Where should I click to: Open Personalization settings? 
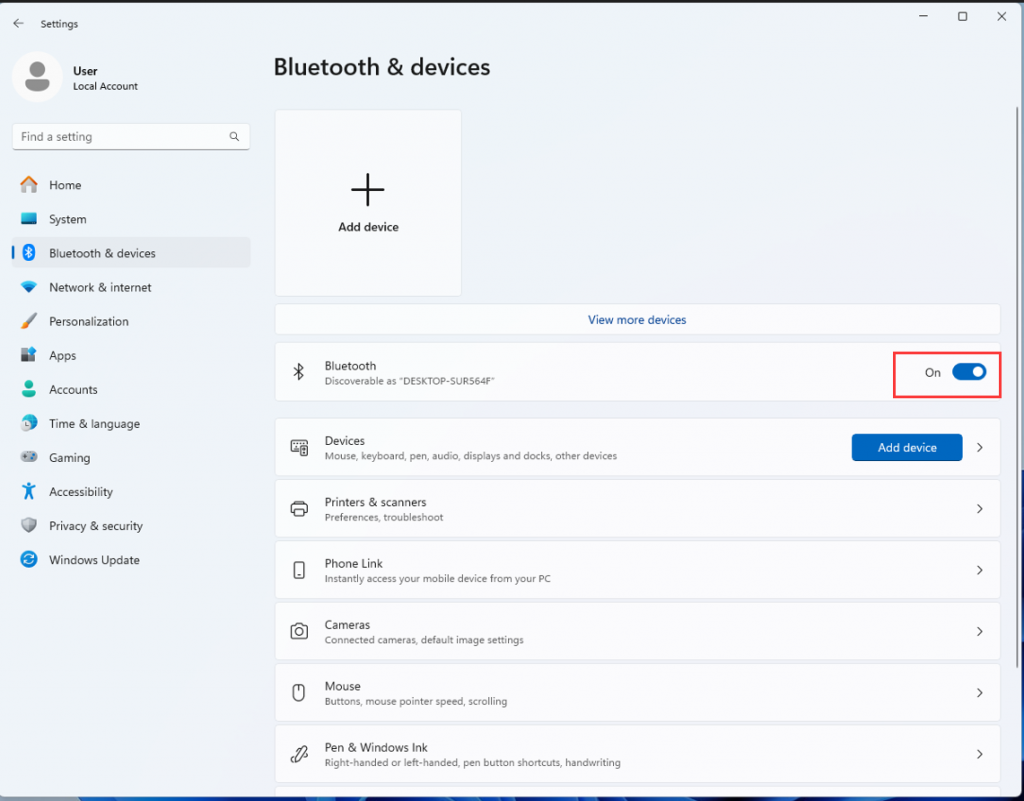[x=131, y=321]
